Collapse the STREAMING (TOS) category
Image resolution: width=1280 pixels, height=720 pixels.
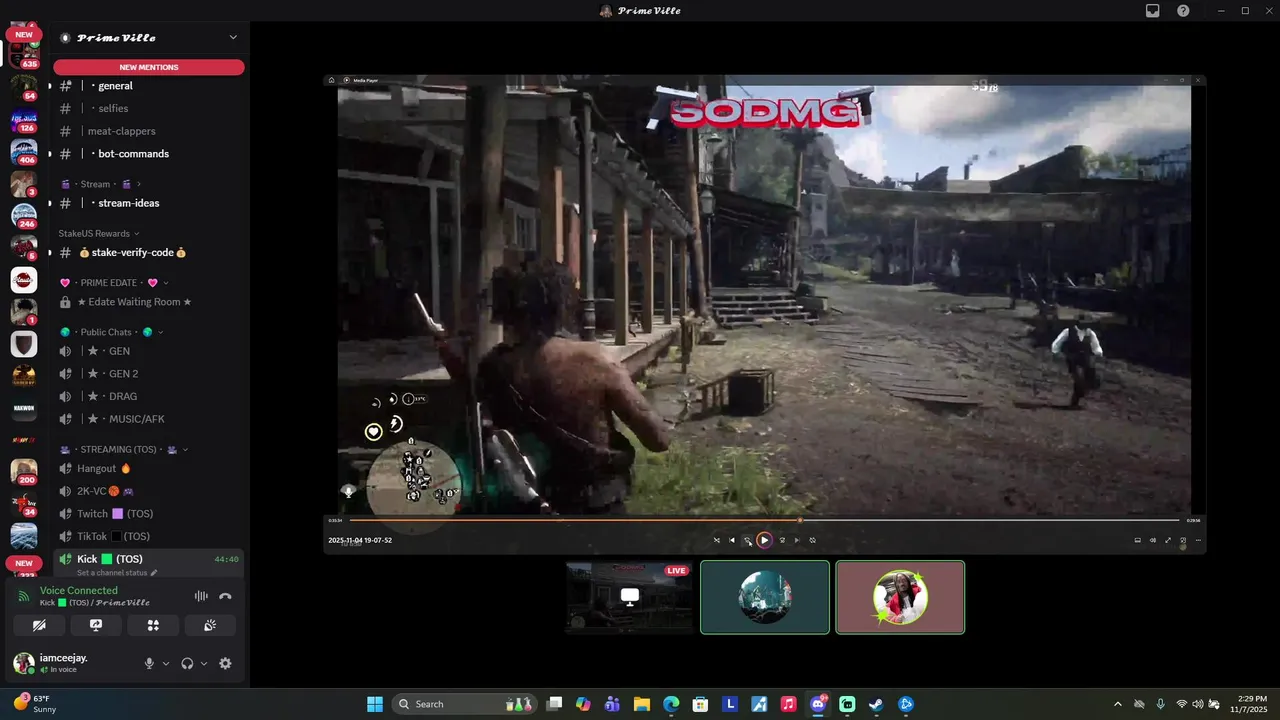(x=124, y=450)
